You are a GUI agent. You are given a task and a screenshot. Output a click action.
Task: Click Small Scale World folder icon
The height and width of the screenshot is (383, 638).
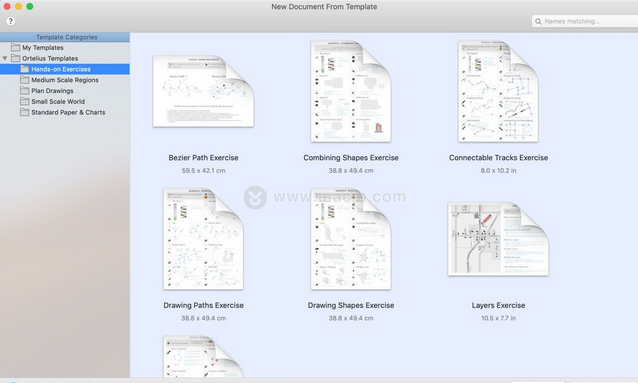(25, 101)
